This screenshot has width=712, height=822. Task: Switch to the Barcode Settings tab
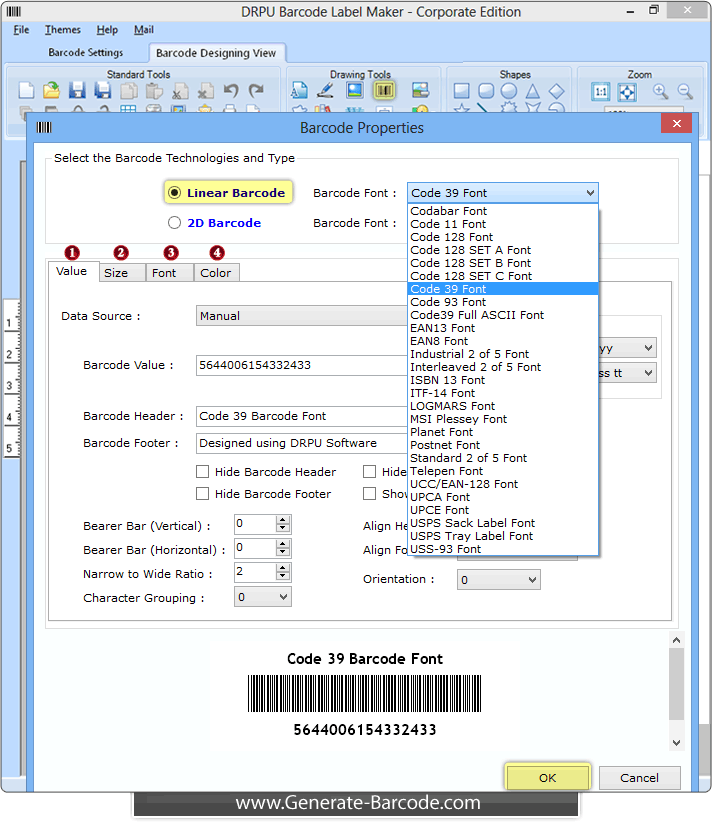(85, 52)
